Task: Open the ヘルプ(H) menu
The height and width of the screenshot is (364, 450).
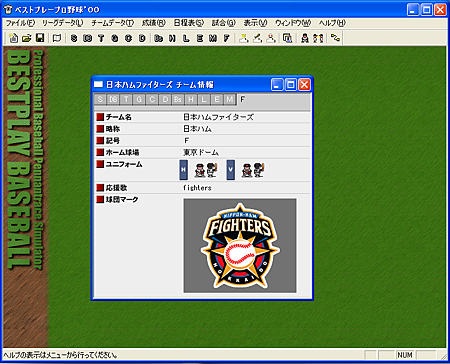Action: point(332,23)
